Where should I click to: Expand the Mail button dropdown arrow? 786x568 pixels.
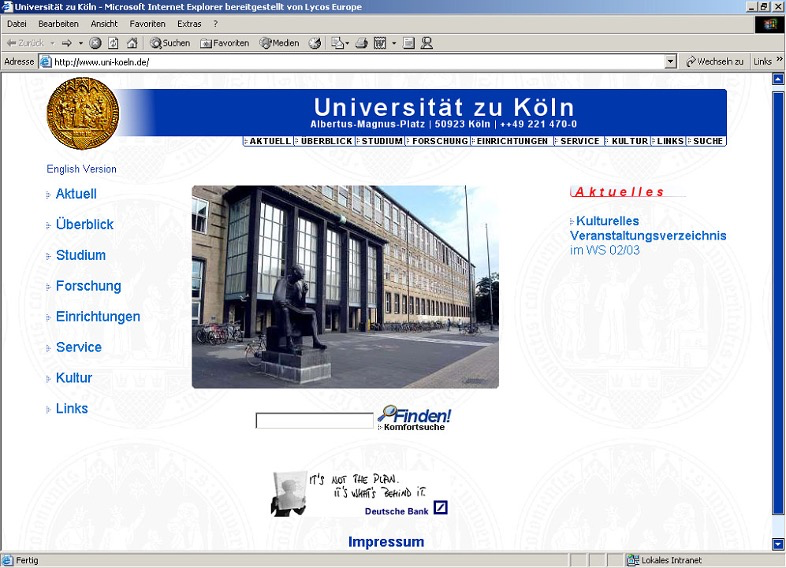tap(347, 43)
